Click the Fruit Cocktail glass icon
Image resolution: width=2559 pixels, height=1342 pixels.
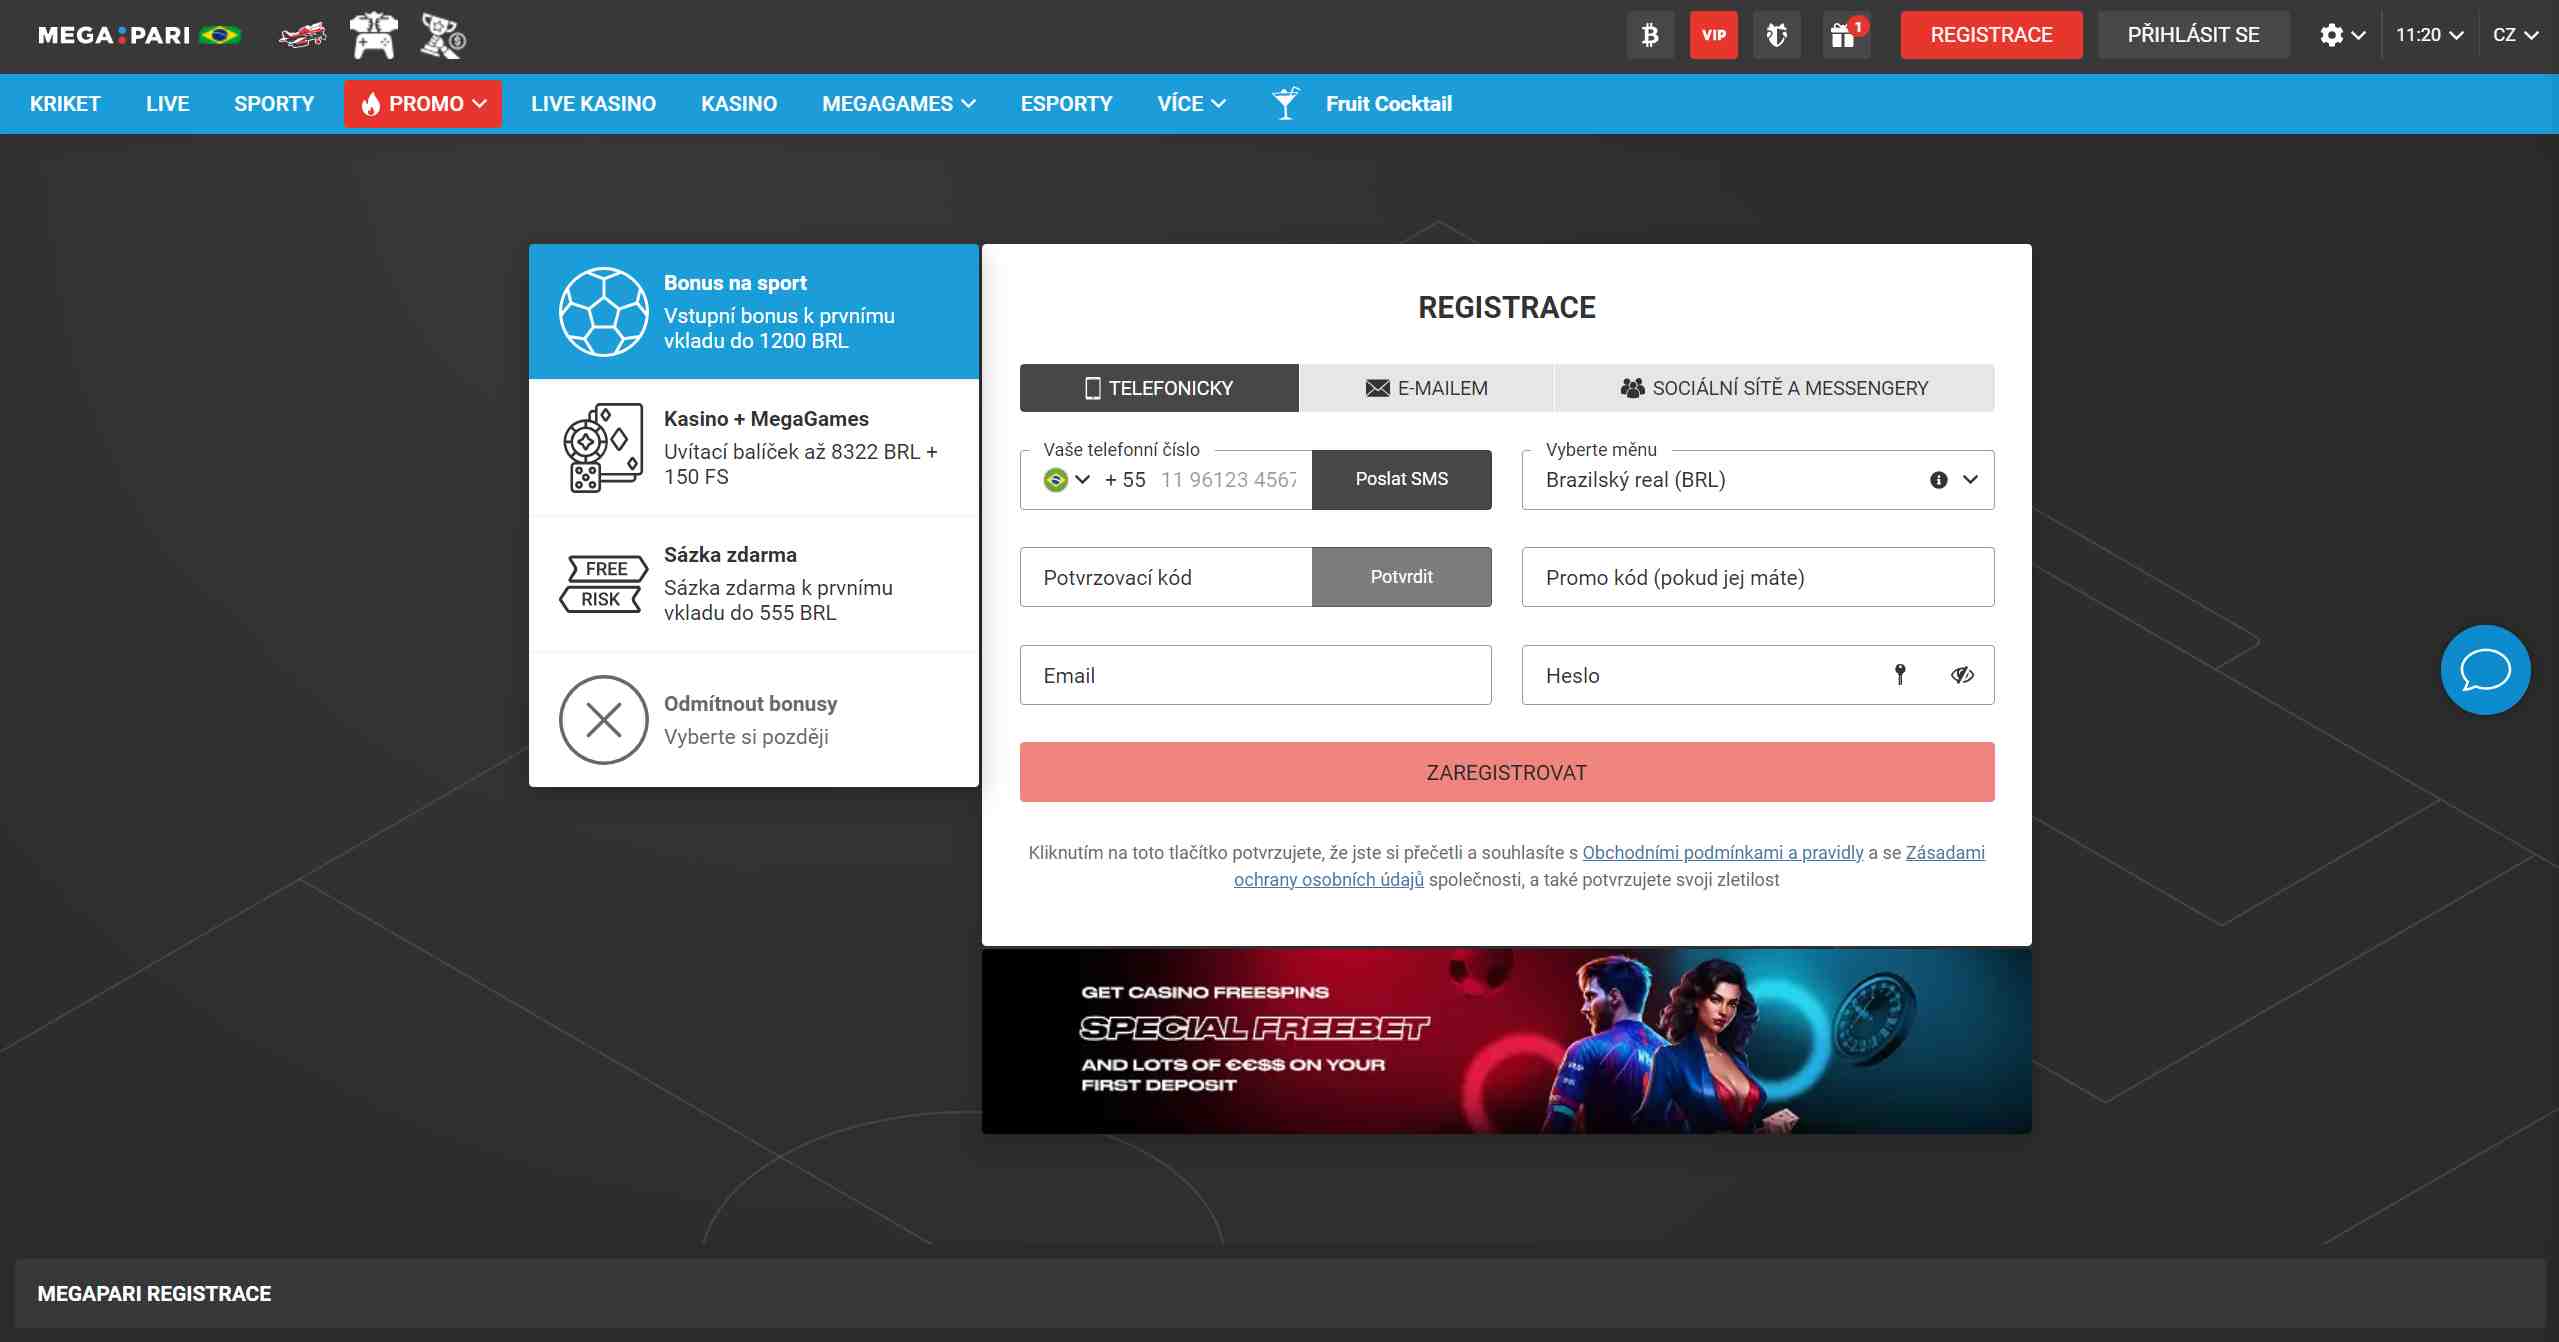(1286, 103)
